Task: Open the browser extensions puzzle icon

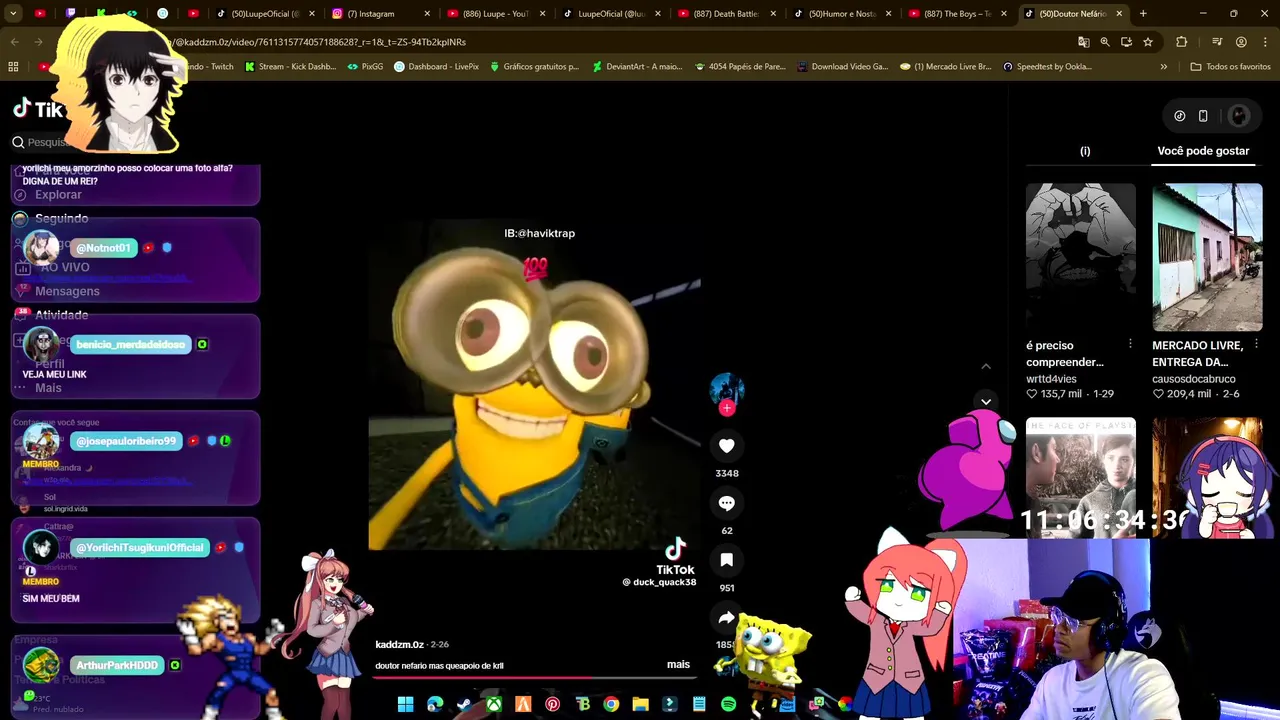Action: [1181, 42]
